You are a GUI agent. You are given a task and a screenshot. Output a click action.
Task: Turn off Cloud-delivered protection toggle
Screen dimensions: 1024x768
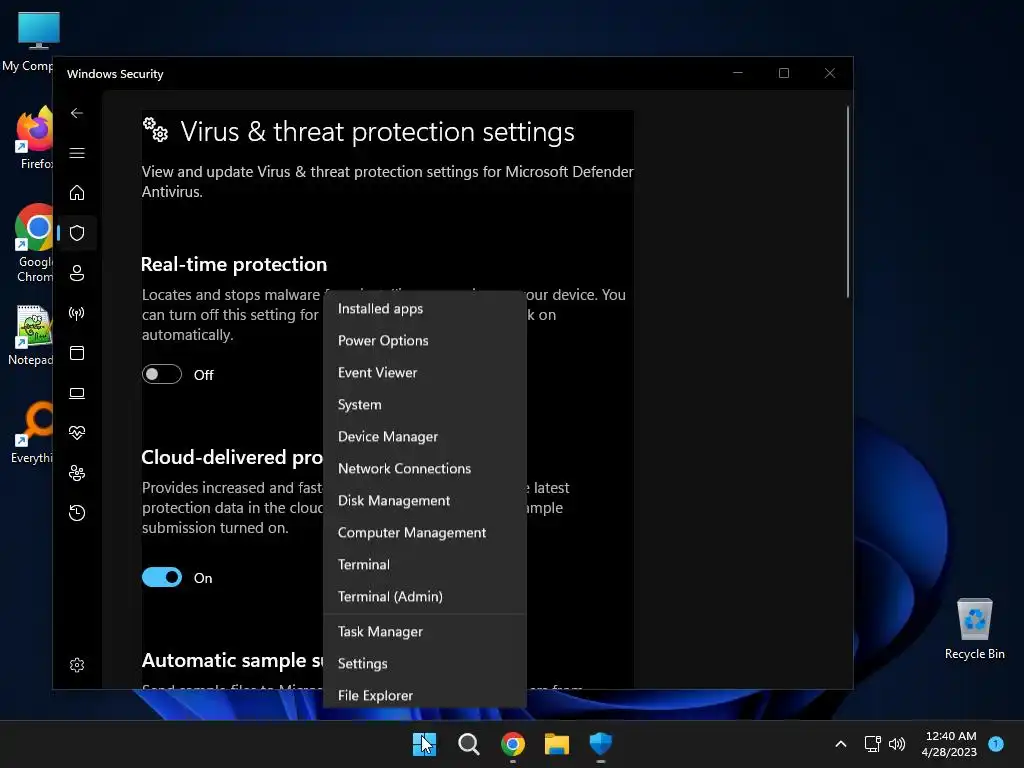[162, 577]
